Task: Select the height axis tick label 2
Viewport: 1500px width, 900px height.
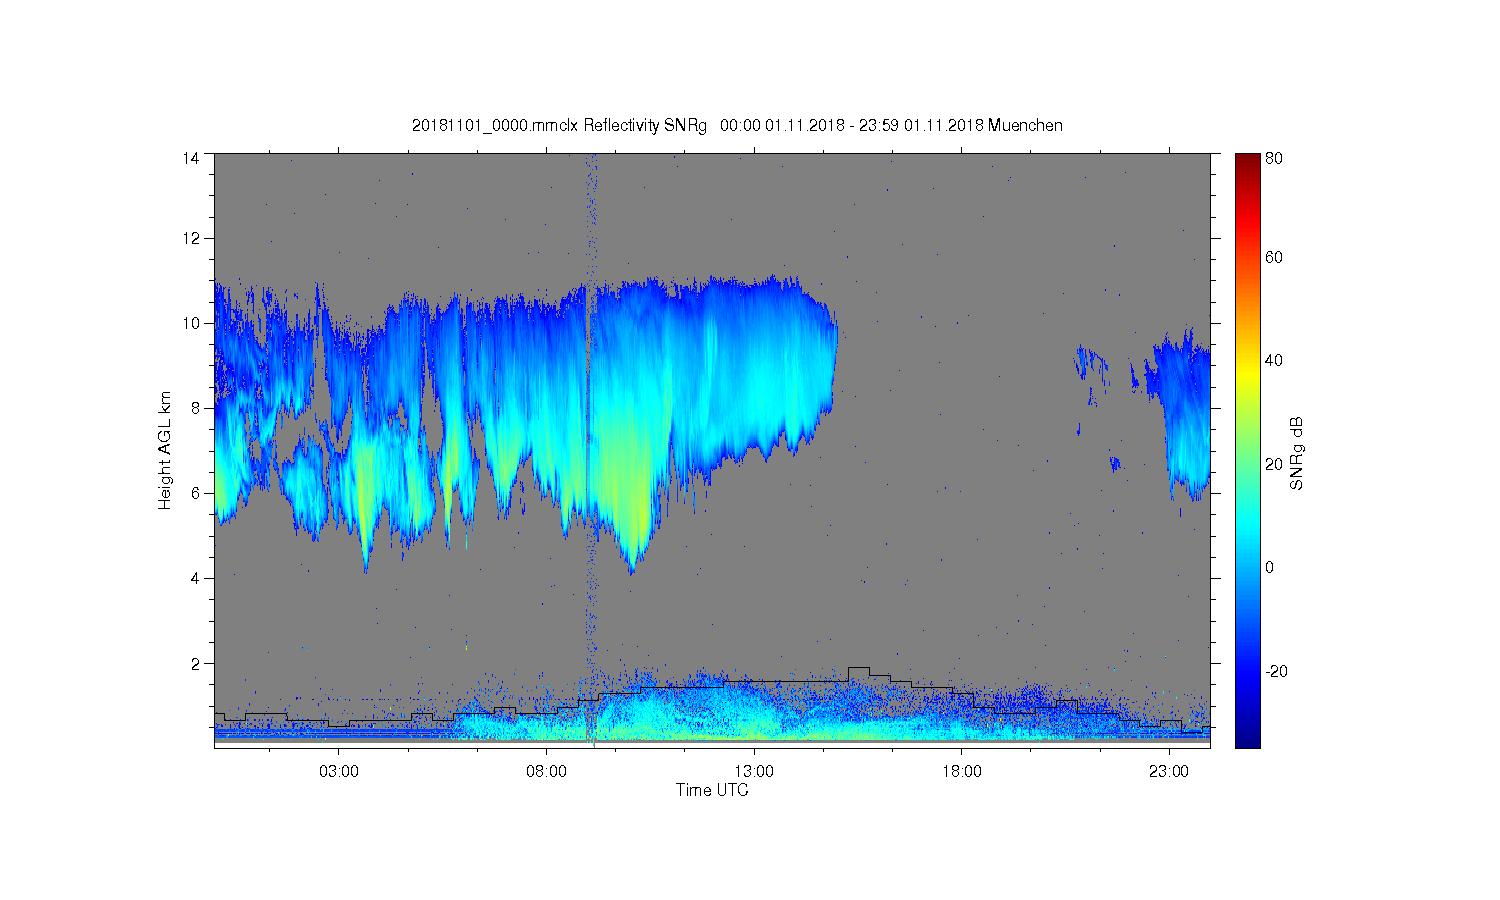Action: point(196,663)
